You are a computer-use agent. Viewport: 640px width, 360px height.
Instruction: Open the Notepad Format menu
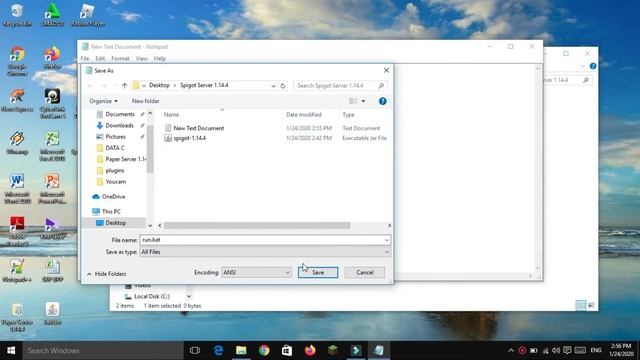pos(120,59)
